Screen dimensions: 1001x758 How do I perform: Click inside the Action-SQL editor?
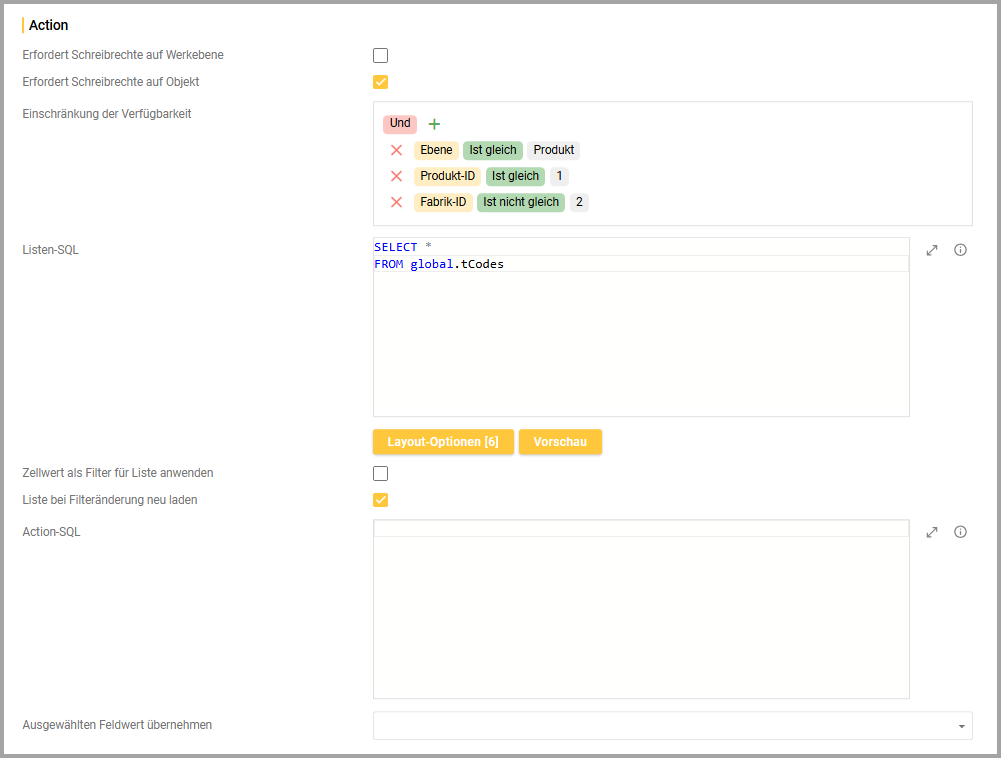pyautogui.click(x=640, y=610)
